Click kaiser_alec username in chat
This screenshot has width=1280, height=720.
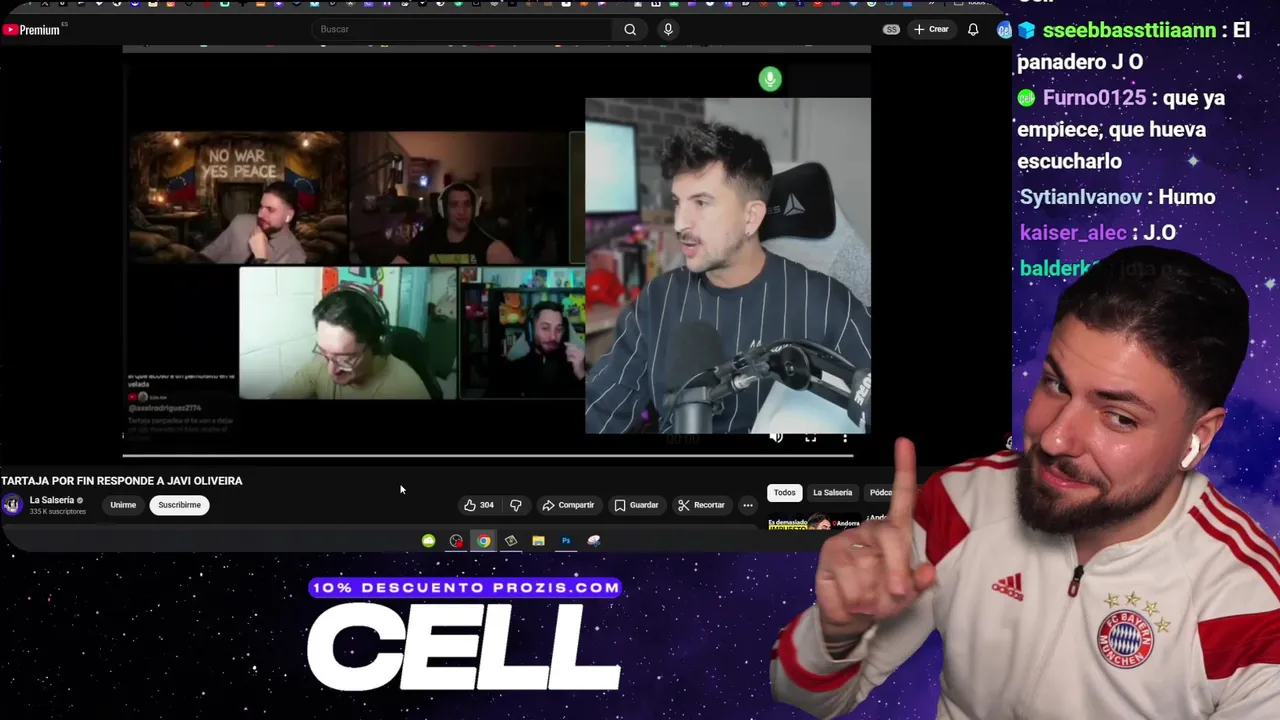tap(1073, 233)
